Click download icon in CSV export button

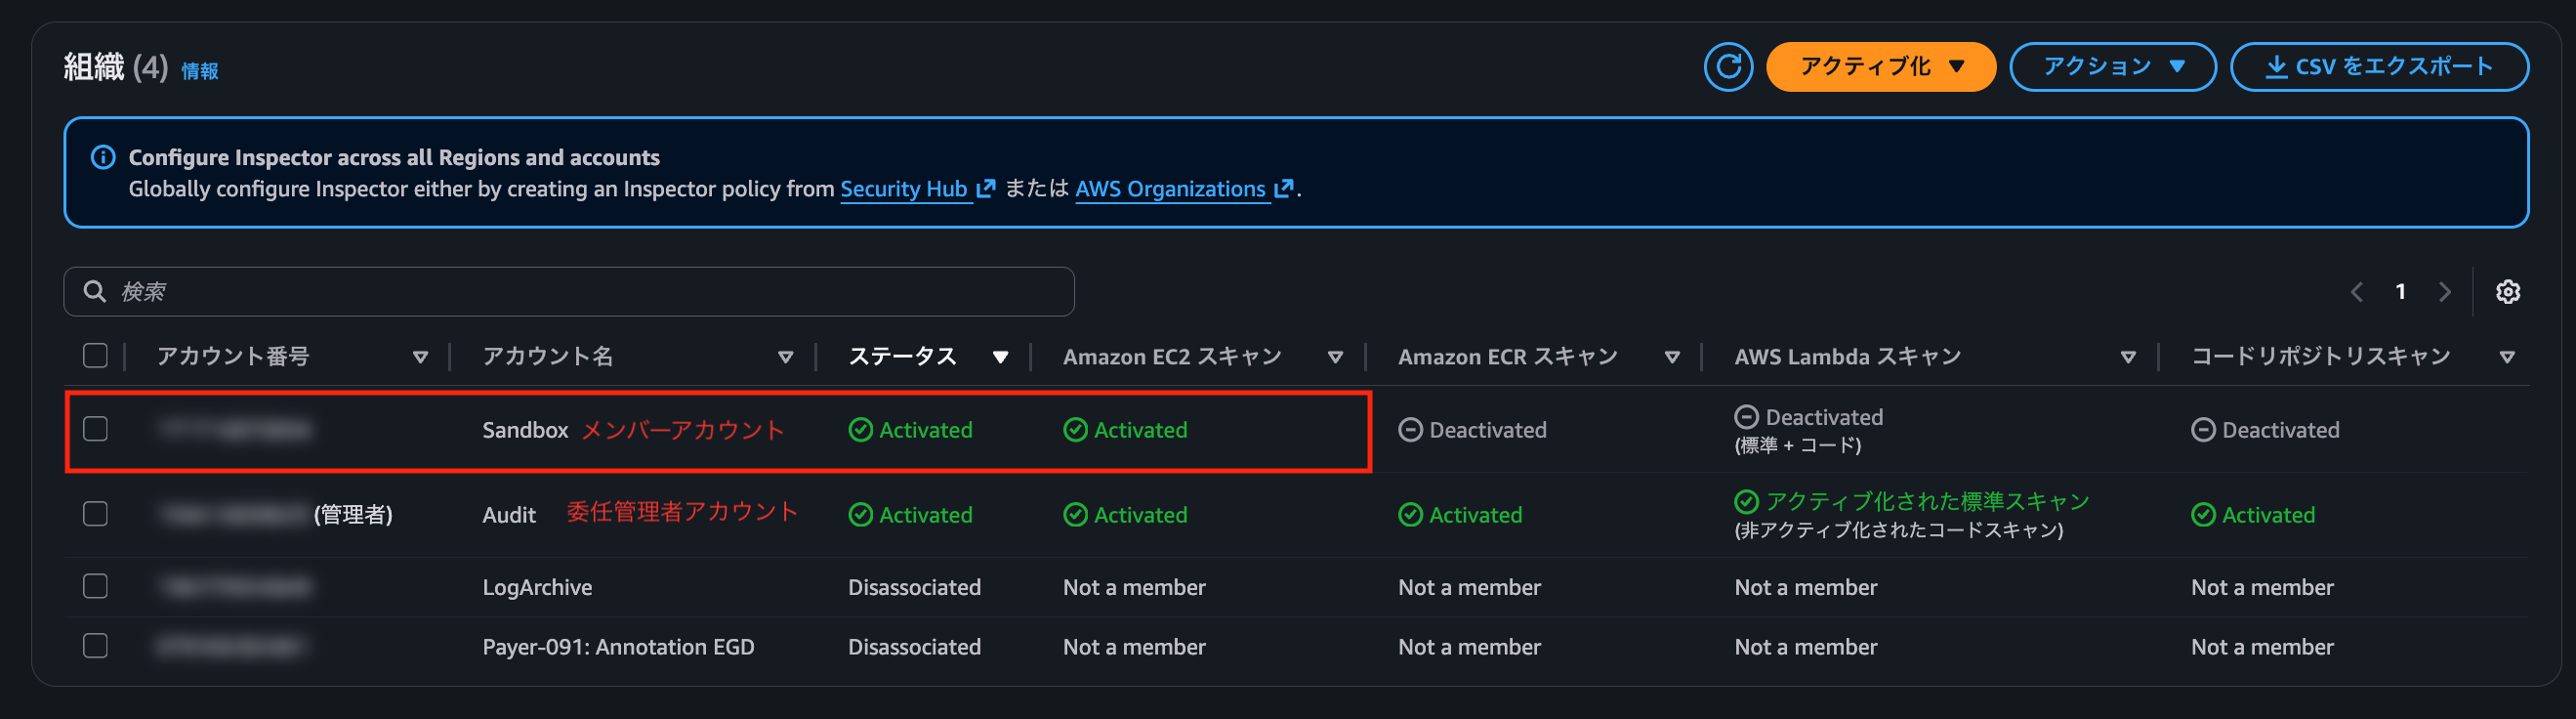click(x=2276, y=67)
